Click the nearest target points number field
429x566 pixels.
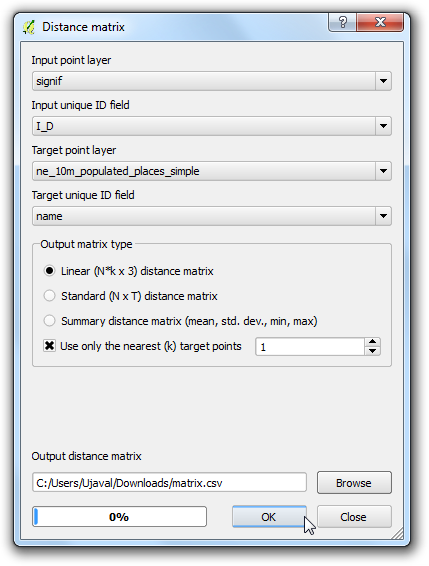point(310,347)
